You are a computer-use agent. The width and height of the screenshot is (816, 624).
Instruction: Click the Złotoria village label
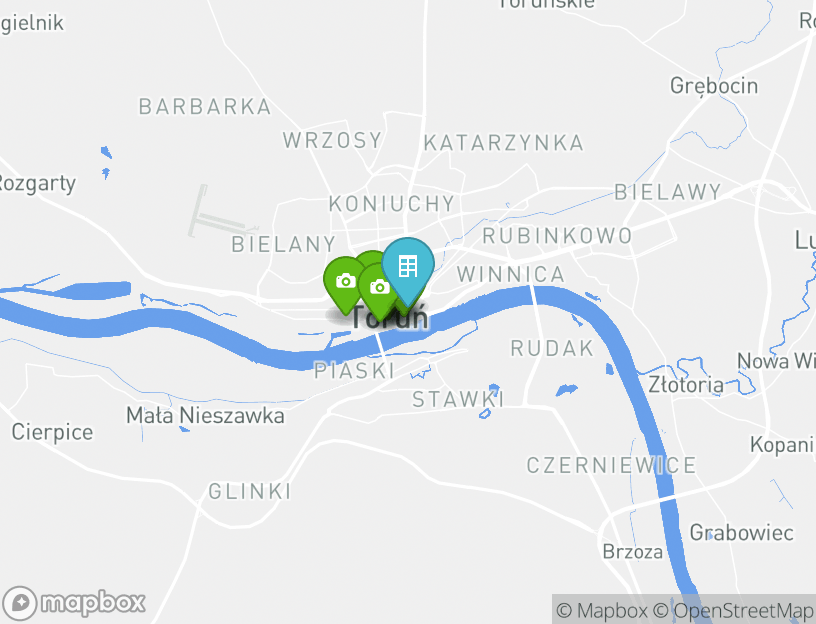pyautogui.click(x=686, y=385)
